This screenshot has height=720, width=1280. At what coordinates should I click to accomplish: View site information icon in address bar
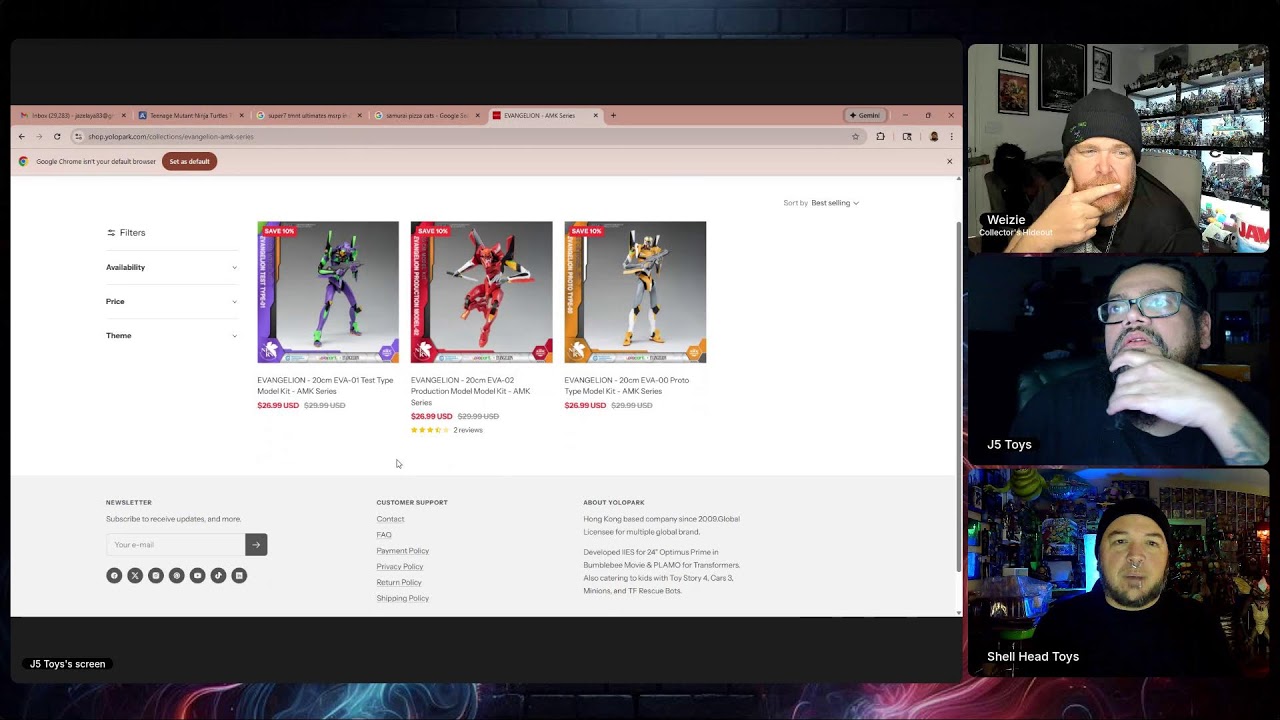(x=78, y=136)
